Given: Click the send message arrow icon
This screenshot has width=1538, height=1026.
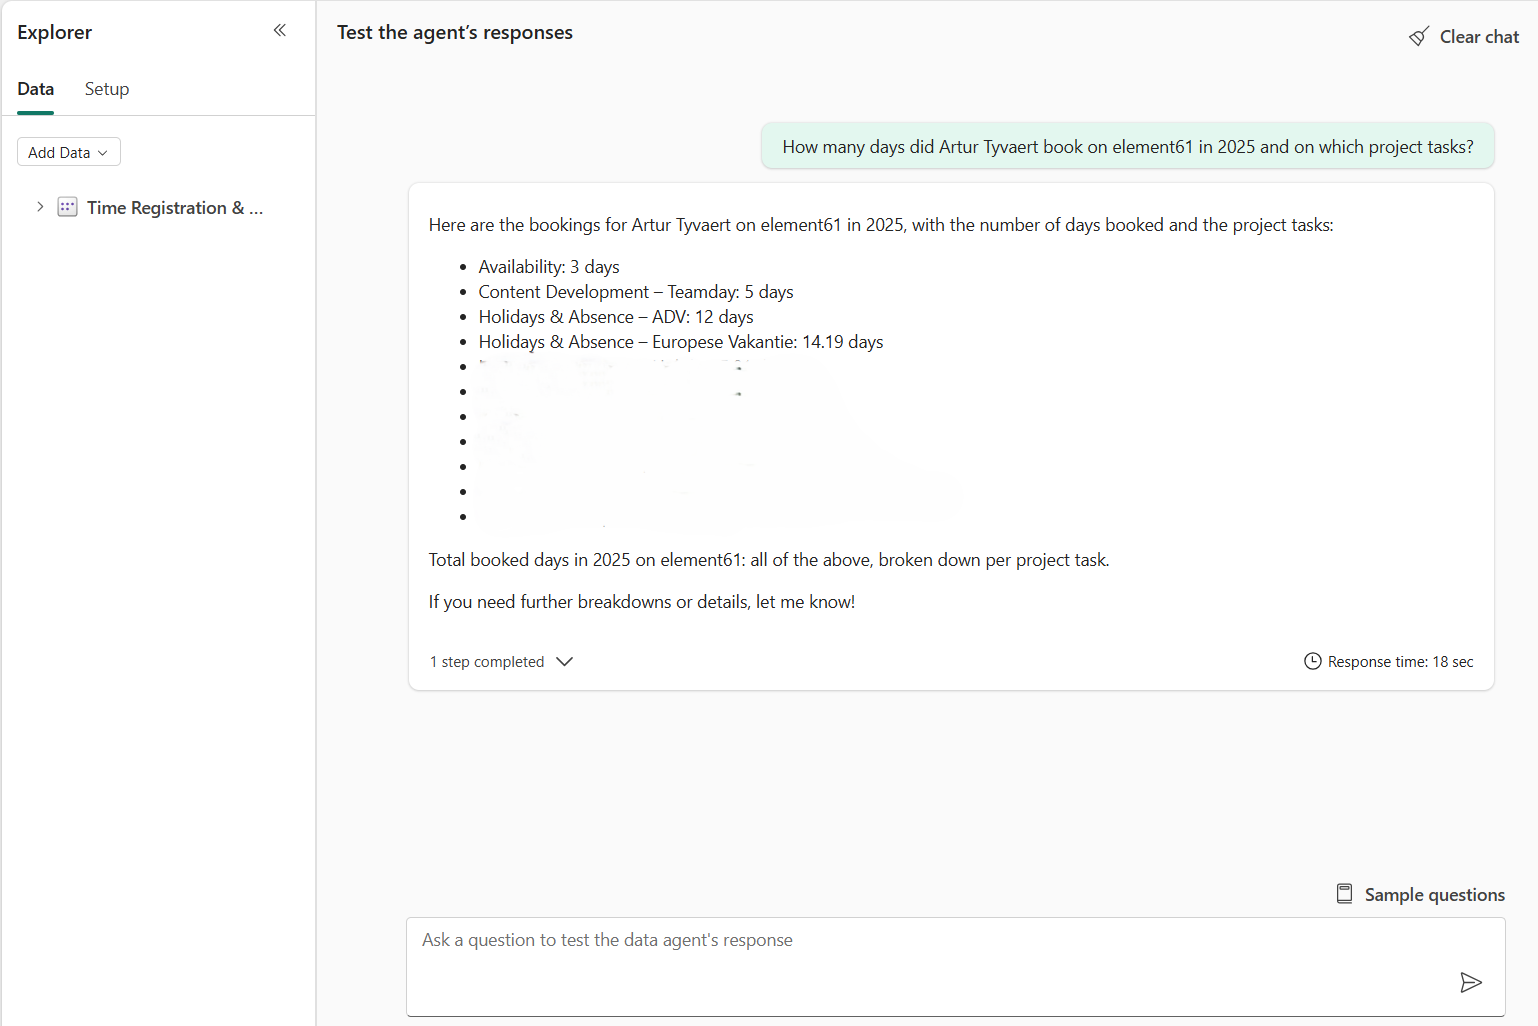Looking at the screenshot, I should pos(1471,982).
